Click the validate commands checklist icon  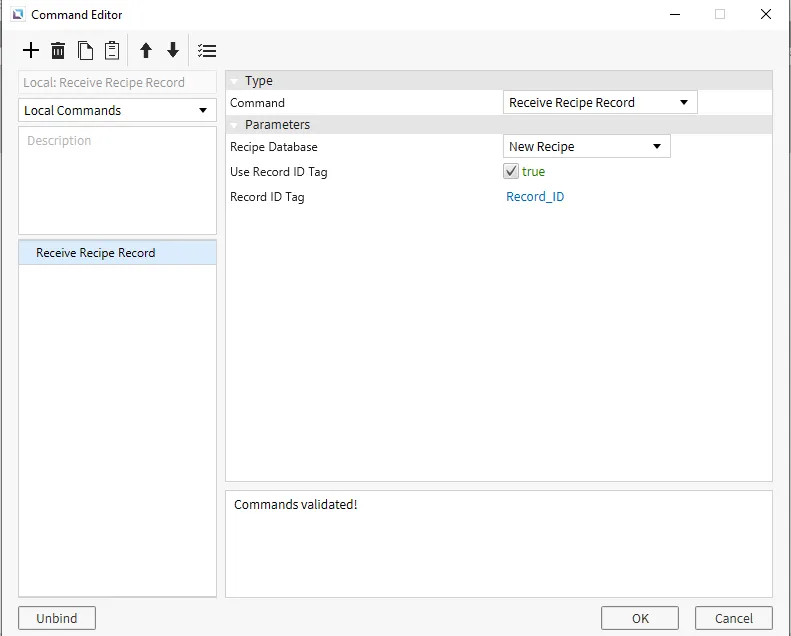[x=207, y=51]
